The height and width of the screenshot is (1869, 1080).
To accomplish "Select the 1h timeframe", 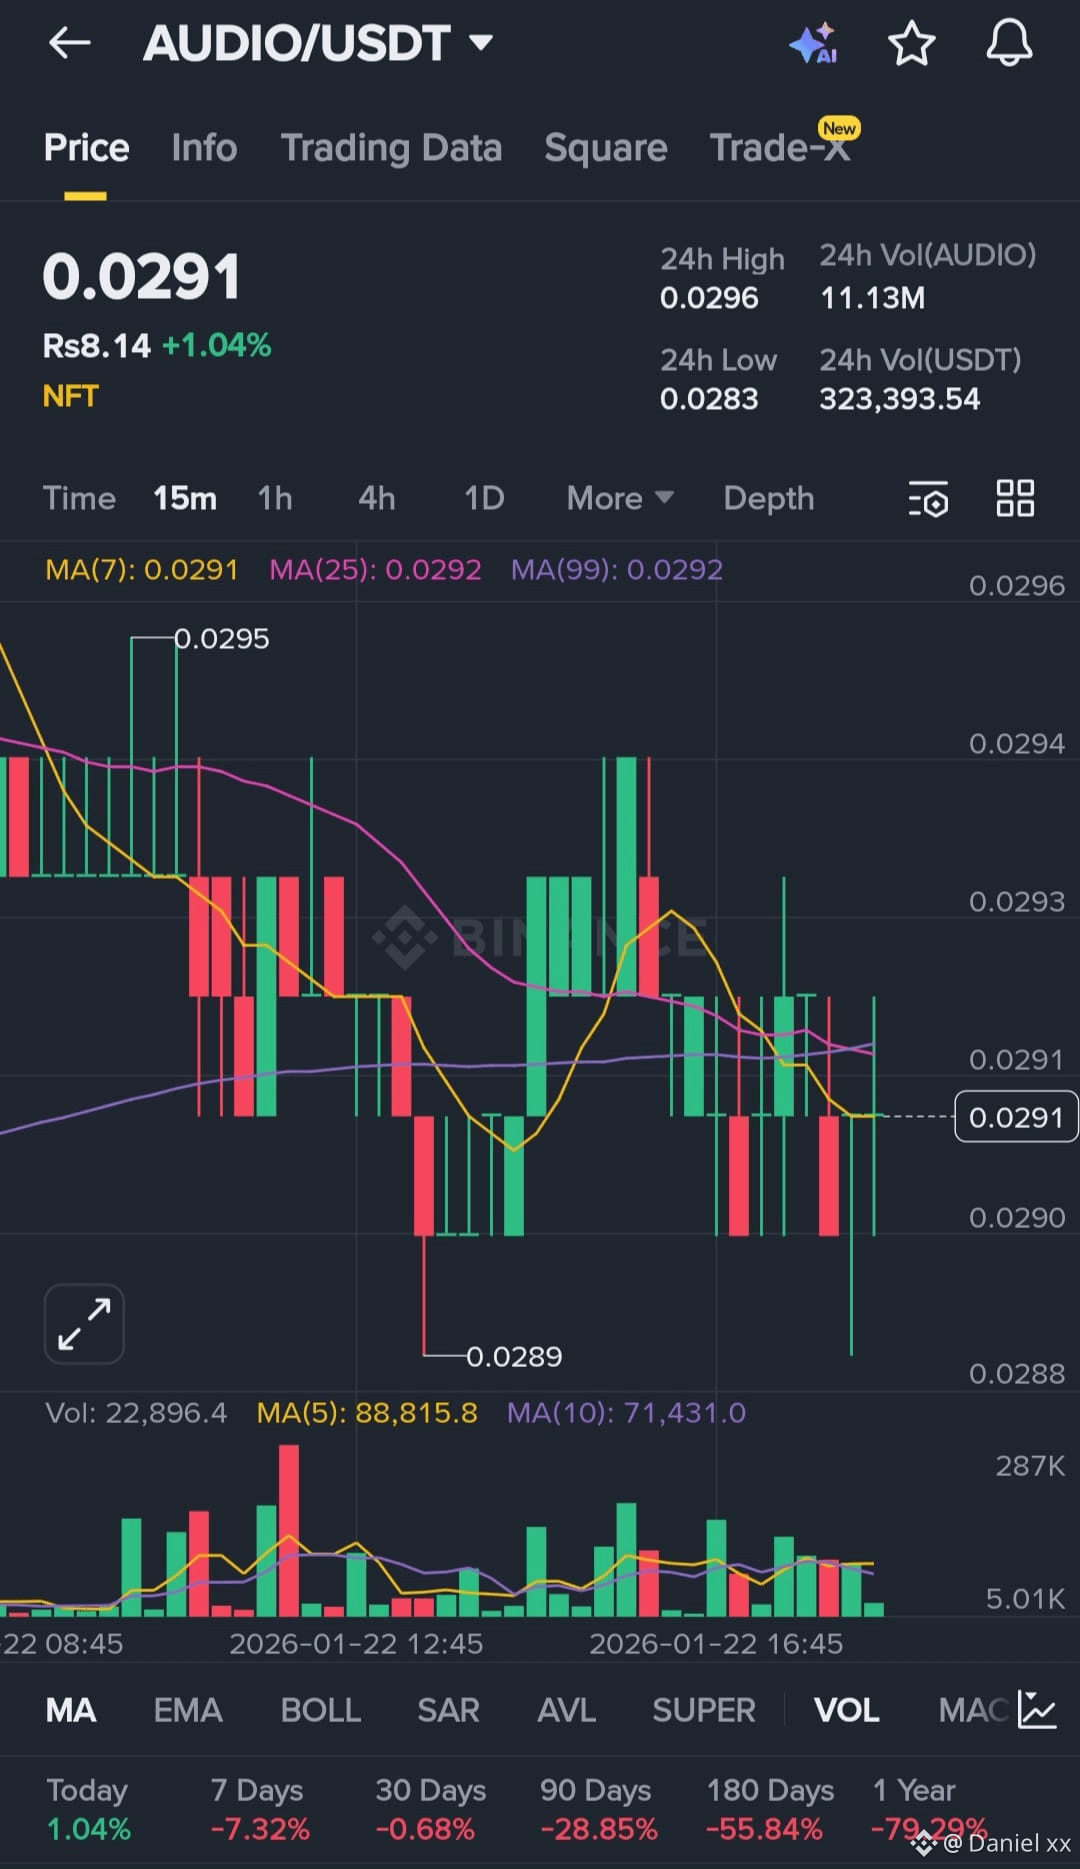I will [x=275, y=498].
